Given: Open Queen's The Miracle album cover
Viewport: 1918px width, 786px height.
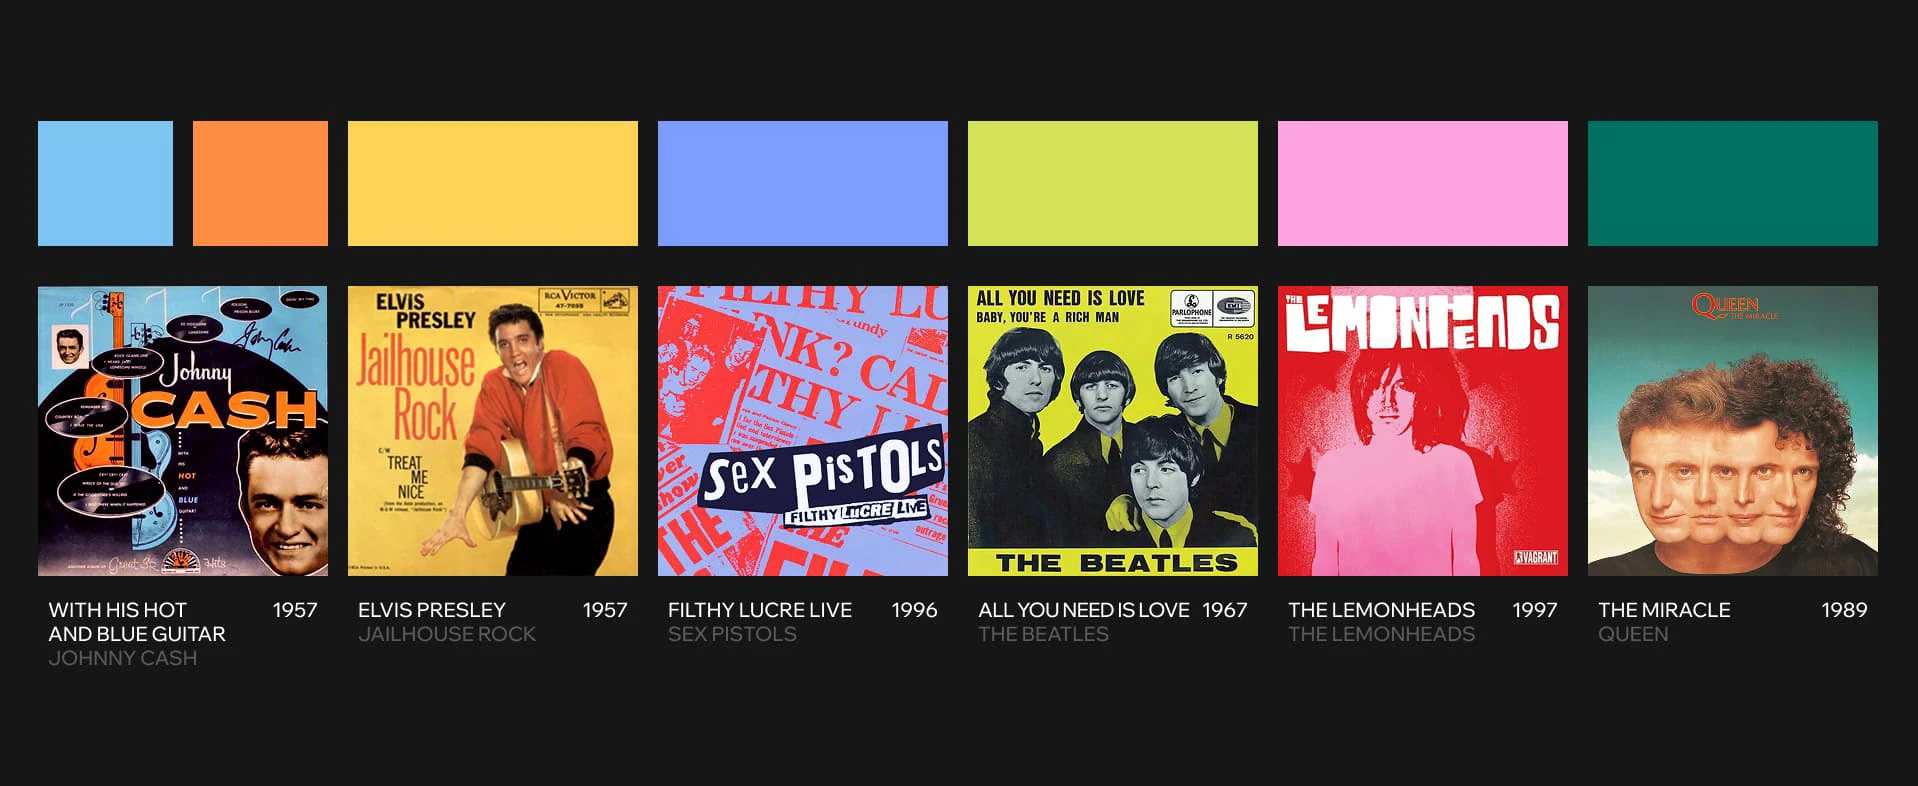Looking at the screenshot, I should 1733,431.
